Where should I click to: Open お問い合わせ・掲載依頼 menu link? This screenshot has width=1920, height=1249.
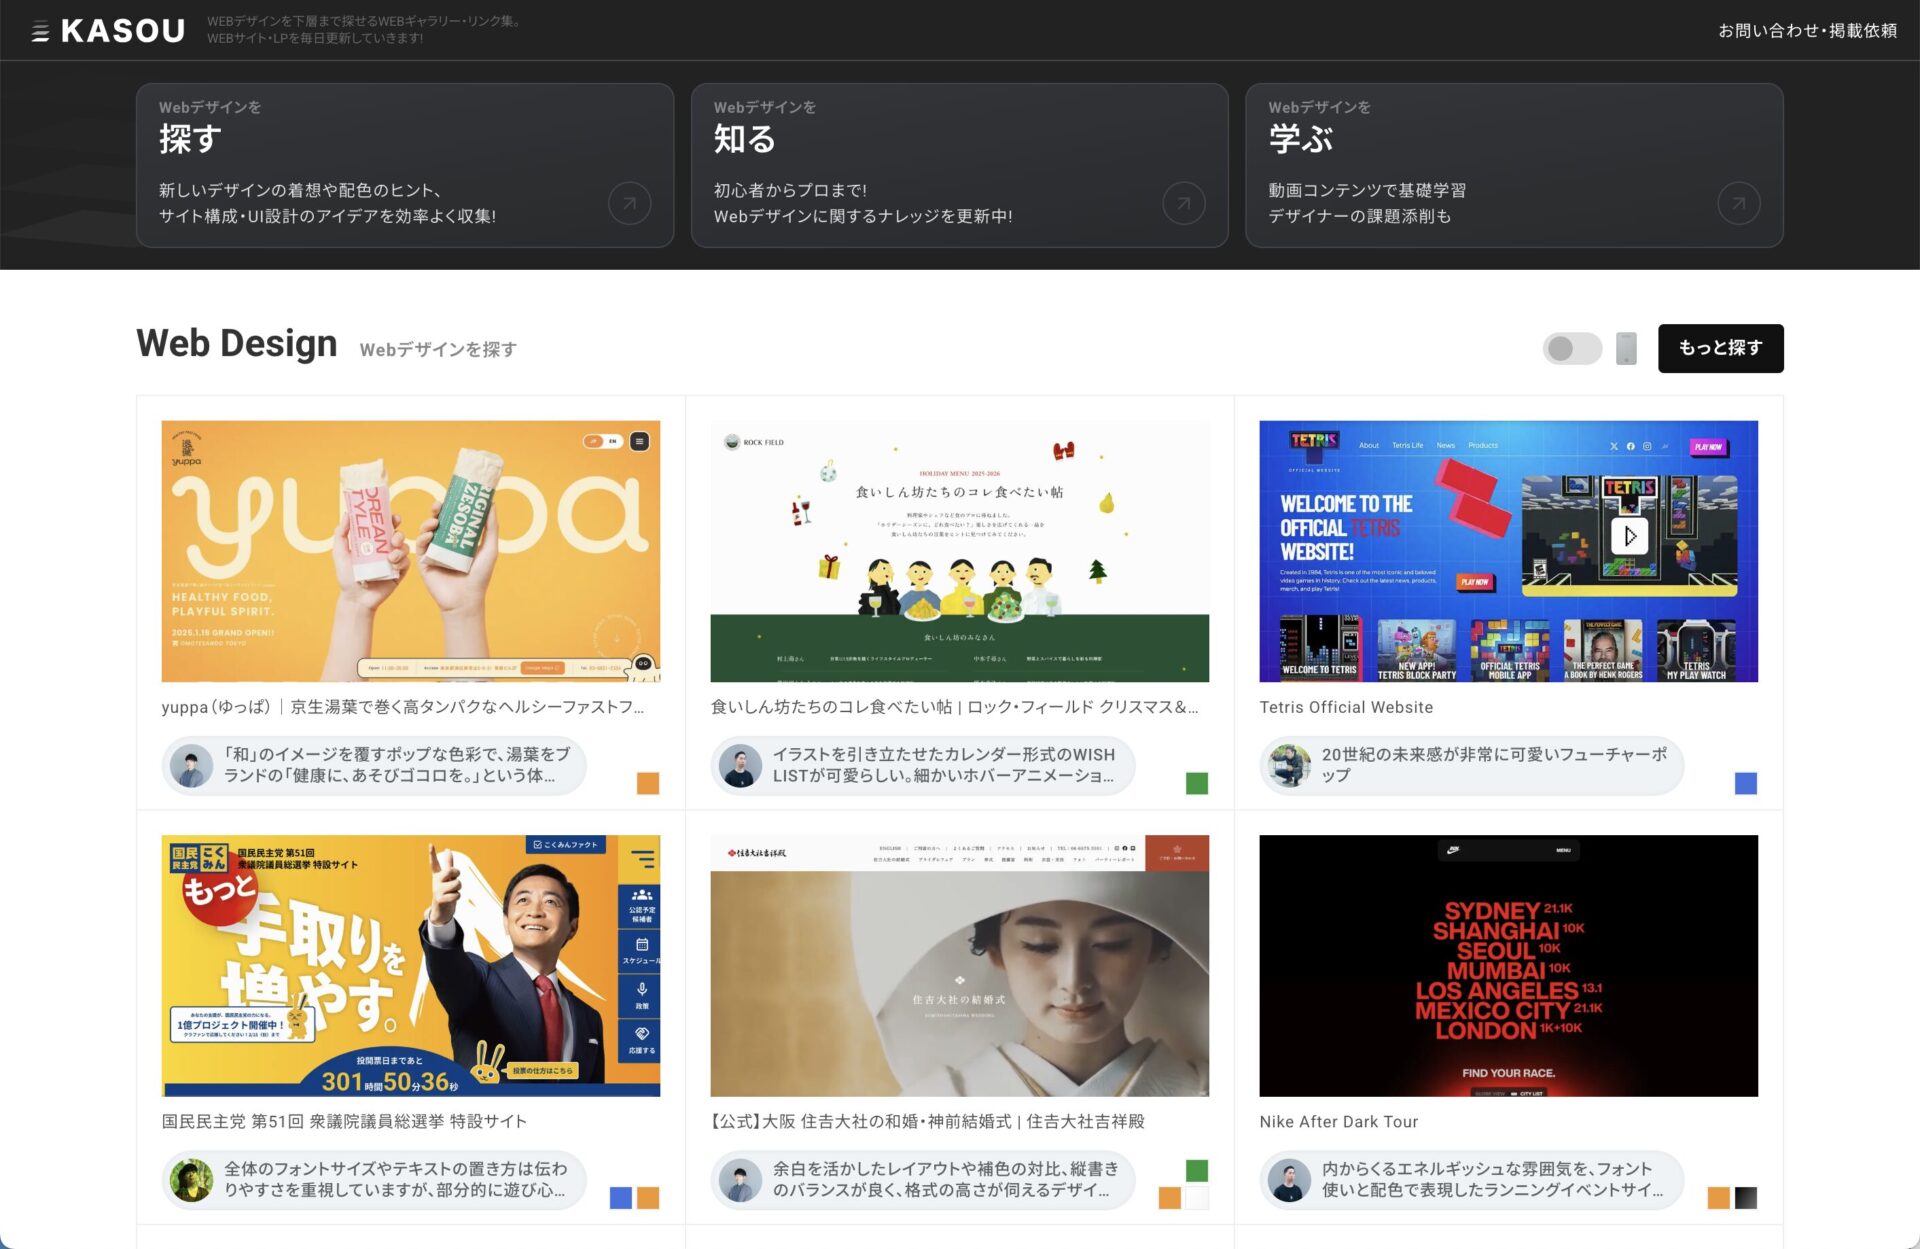(1807, 31)
